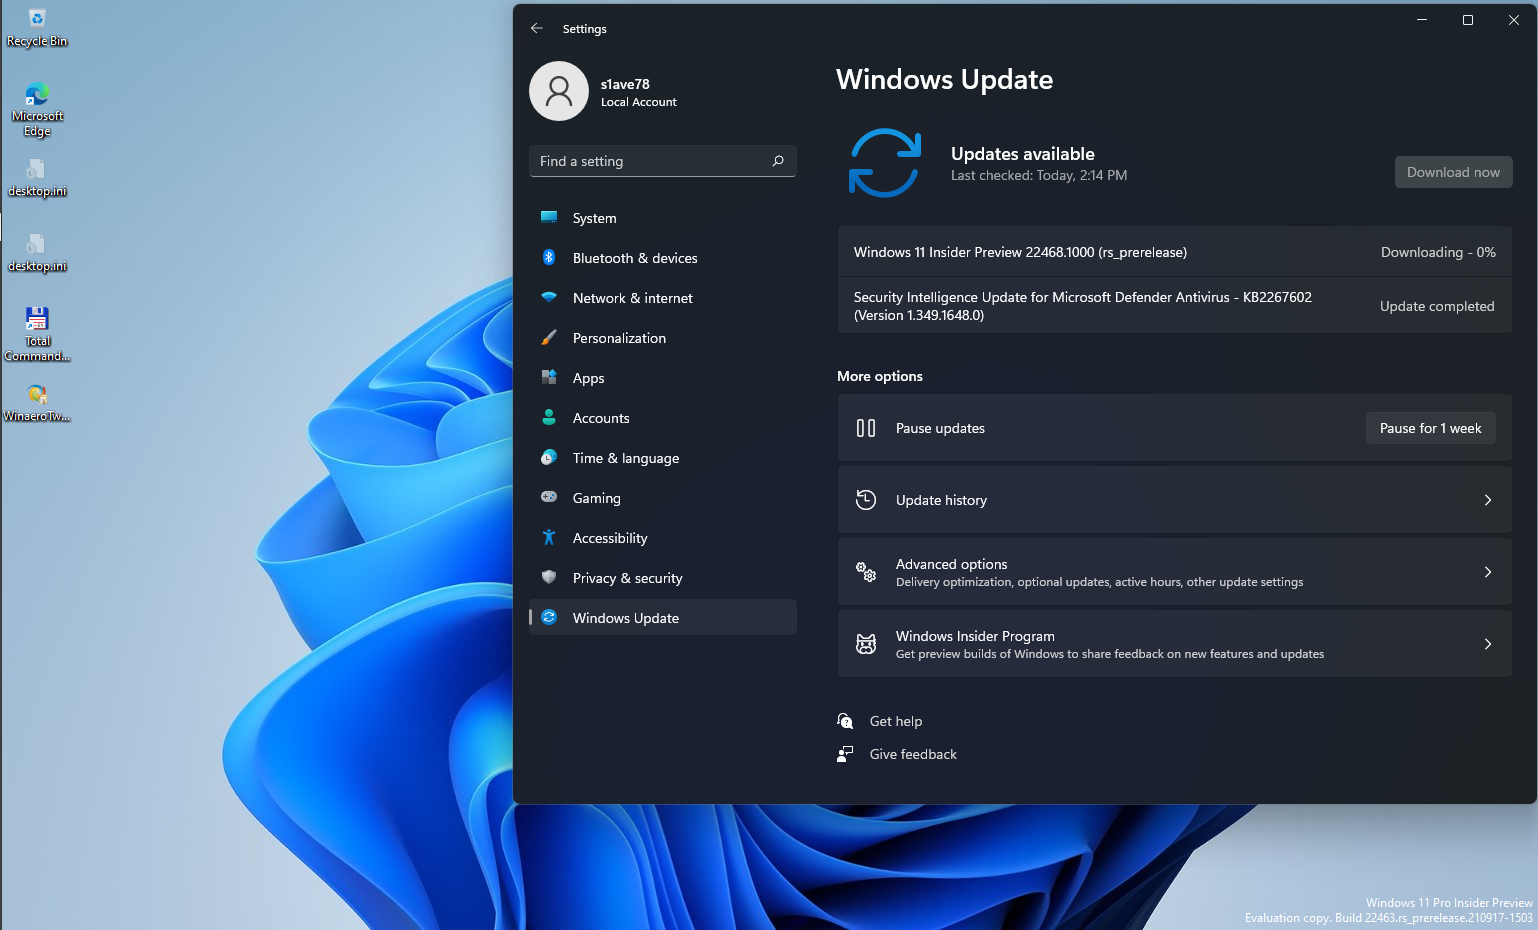Viewport: 1538px width, 930px height.
Task: Click the Insider Program cat icon
Action: tap(866, 644)
